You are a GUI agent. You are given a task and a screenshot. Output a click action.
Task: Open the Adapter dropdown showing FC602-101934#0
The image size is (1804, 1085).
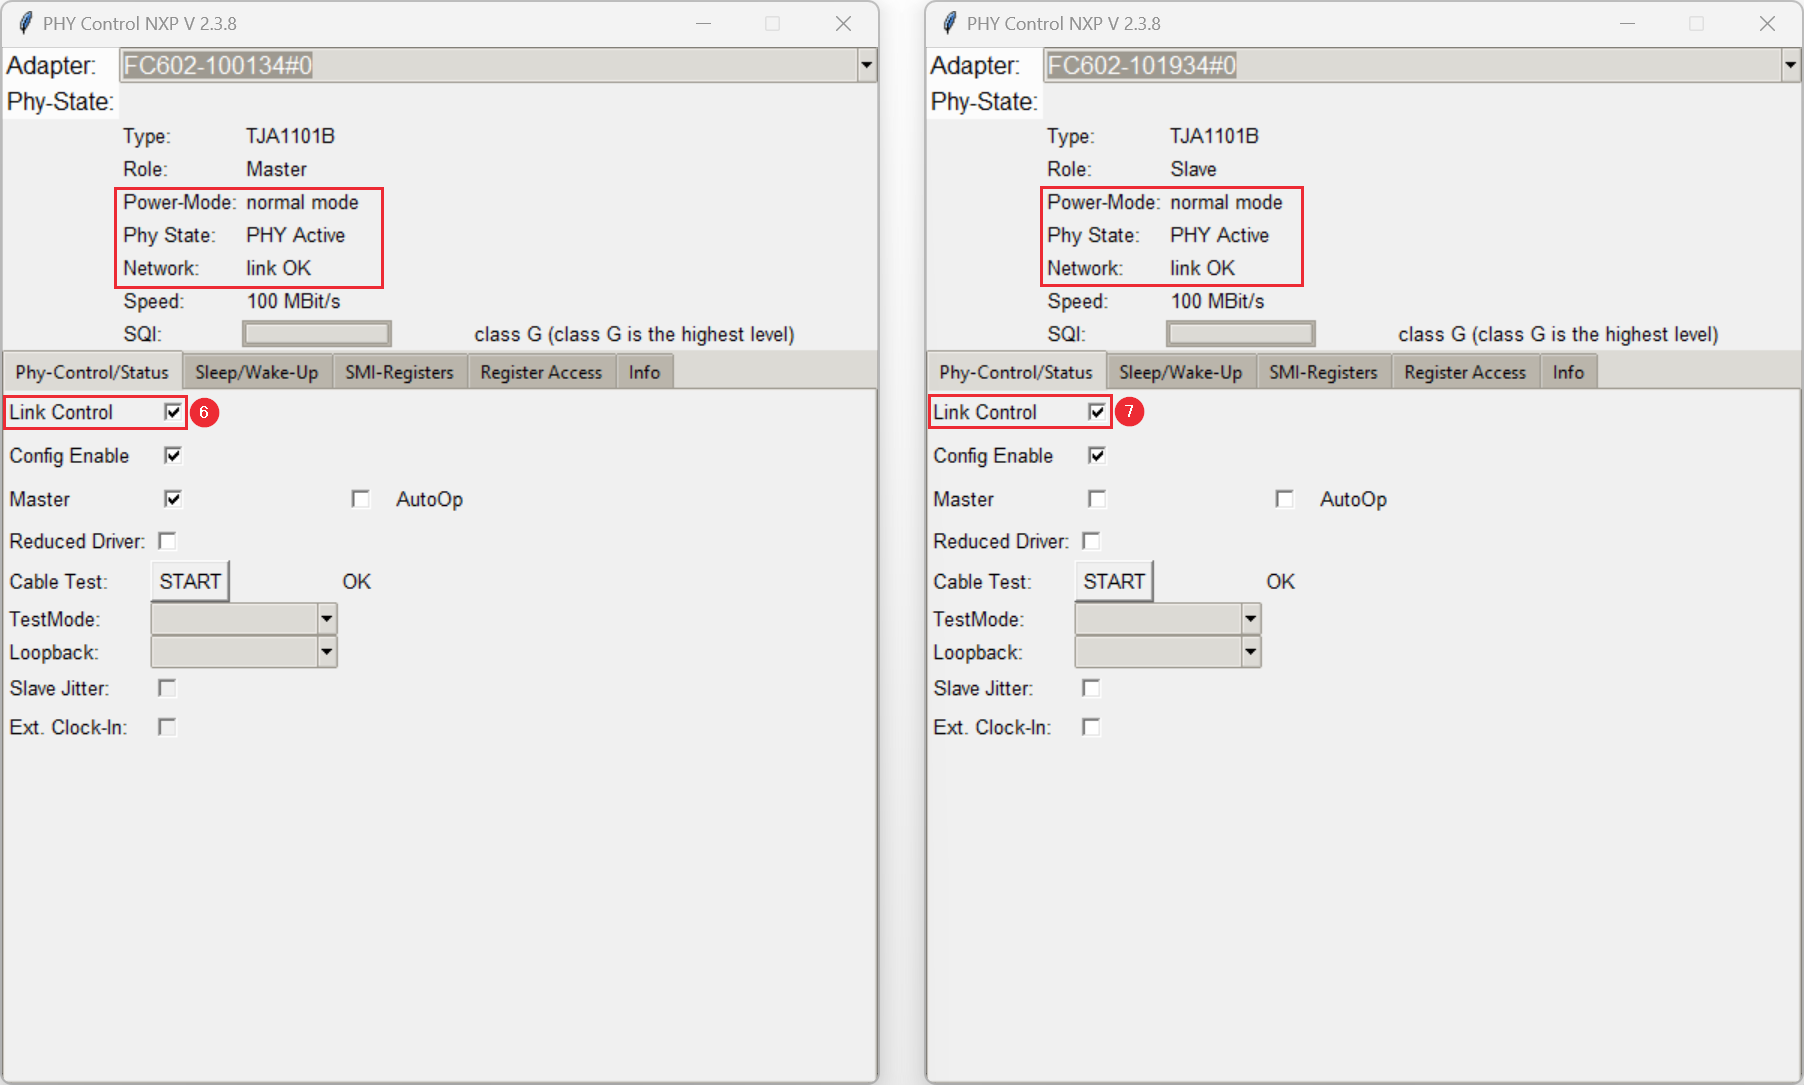point(1789,65)
